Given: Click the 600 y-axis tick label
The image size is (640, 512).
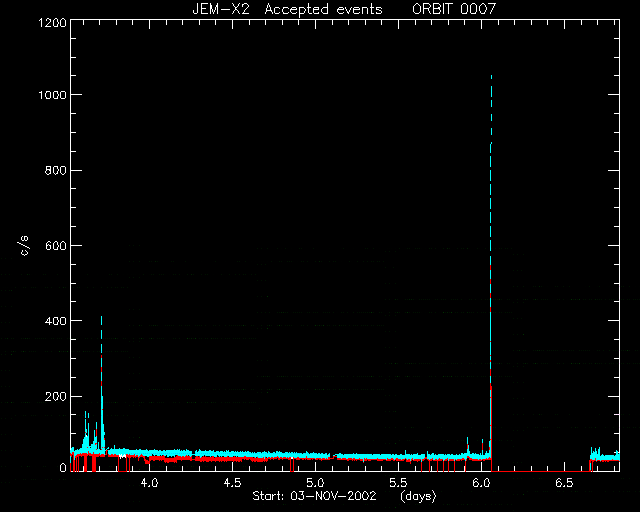Looking at the screenshot, I should point(55,245).
